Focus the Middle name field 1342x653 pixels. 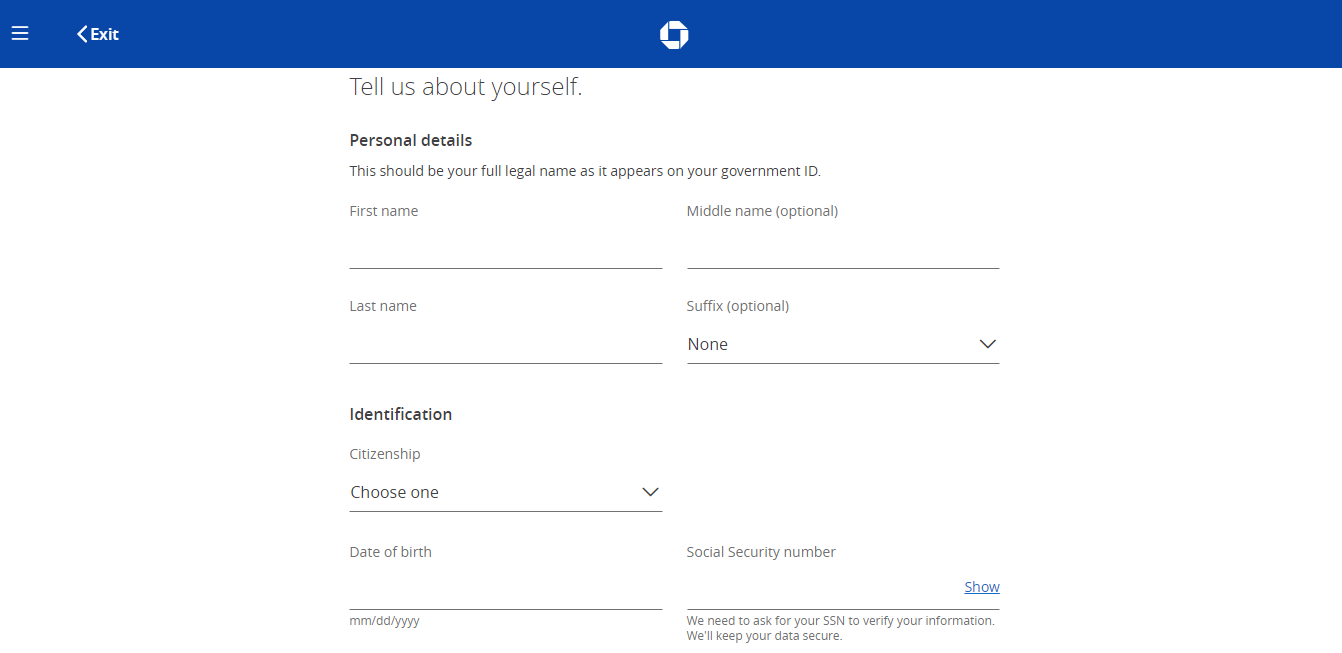coord(843,249)
